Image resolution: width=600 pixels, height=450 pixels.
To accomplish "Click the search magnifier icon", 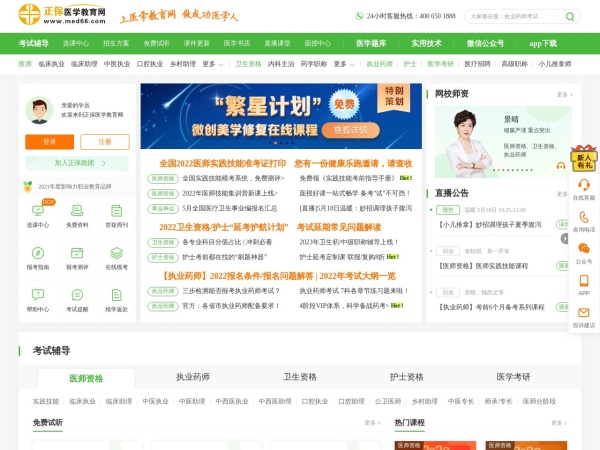I will (570, 17).
